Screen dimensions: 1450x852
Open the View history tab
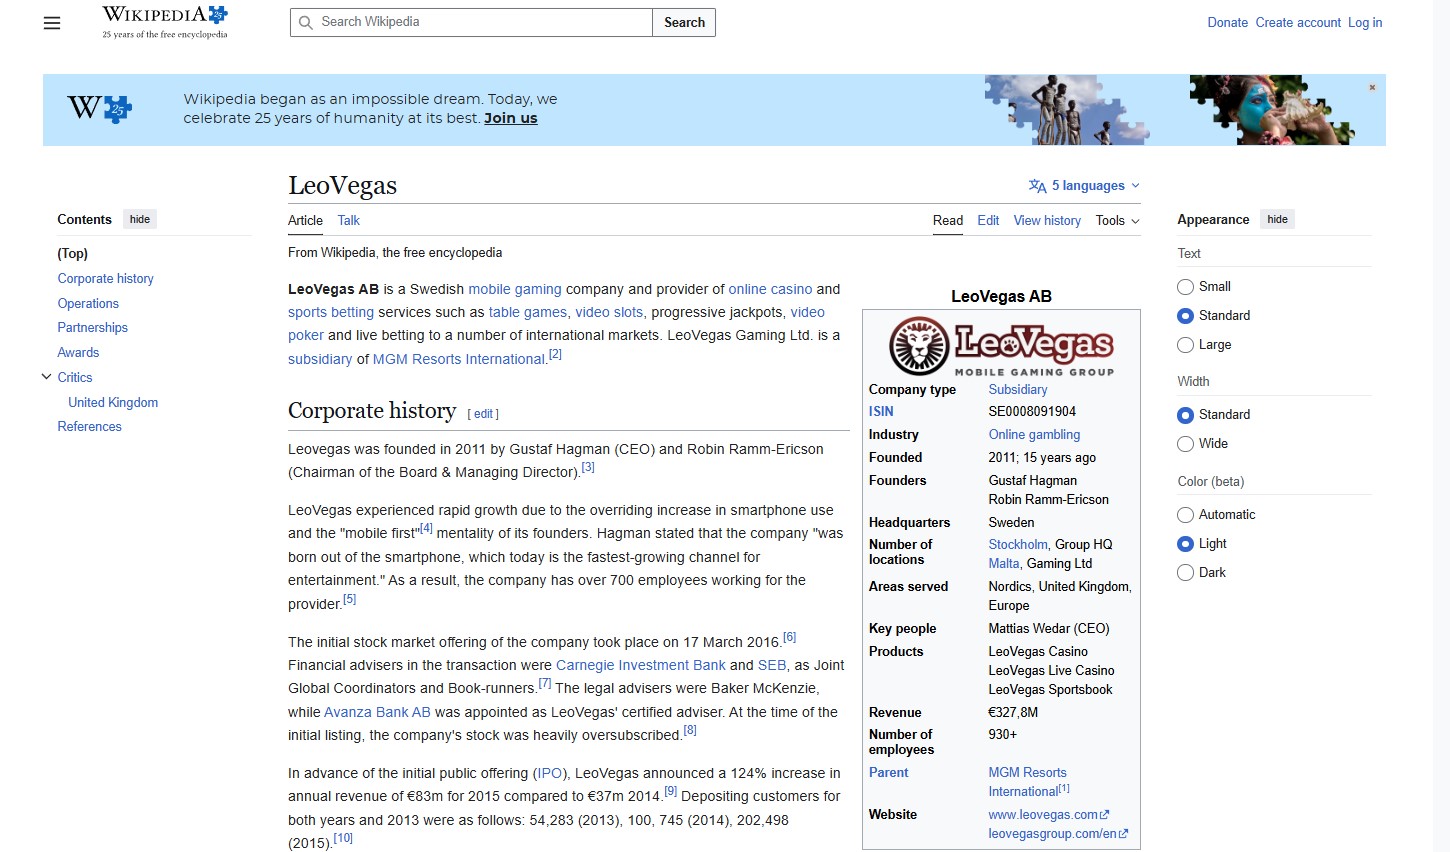(x=1046, y=220)
